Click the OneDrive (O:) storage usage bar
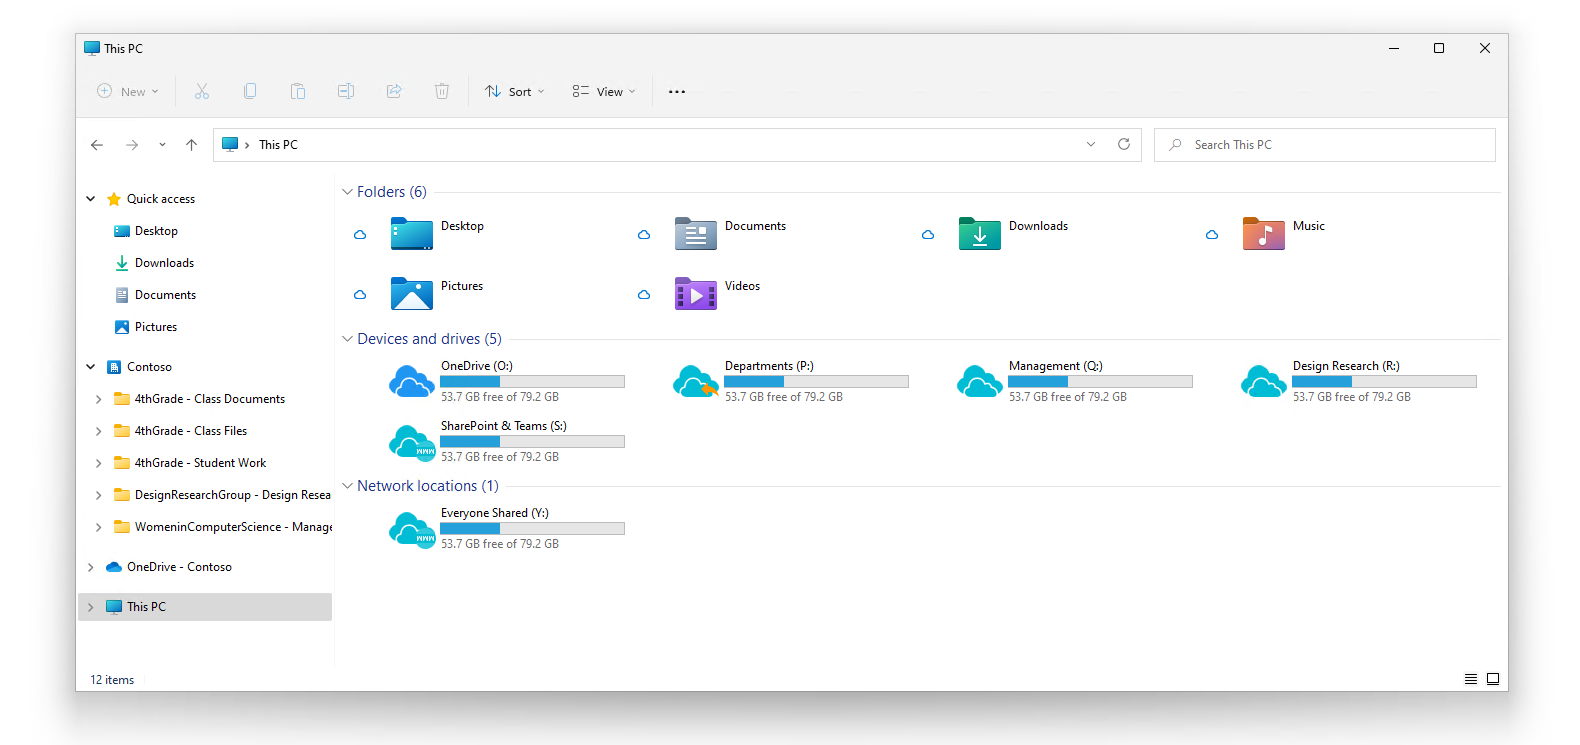 [x=532, y=381]
